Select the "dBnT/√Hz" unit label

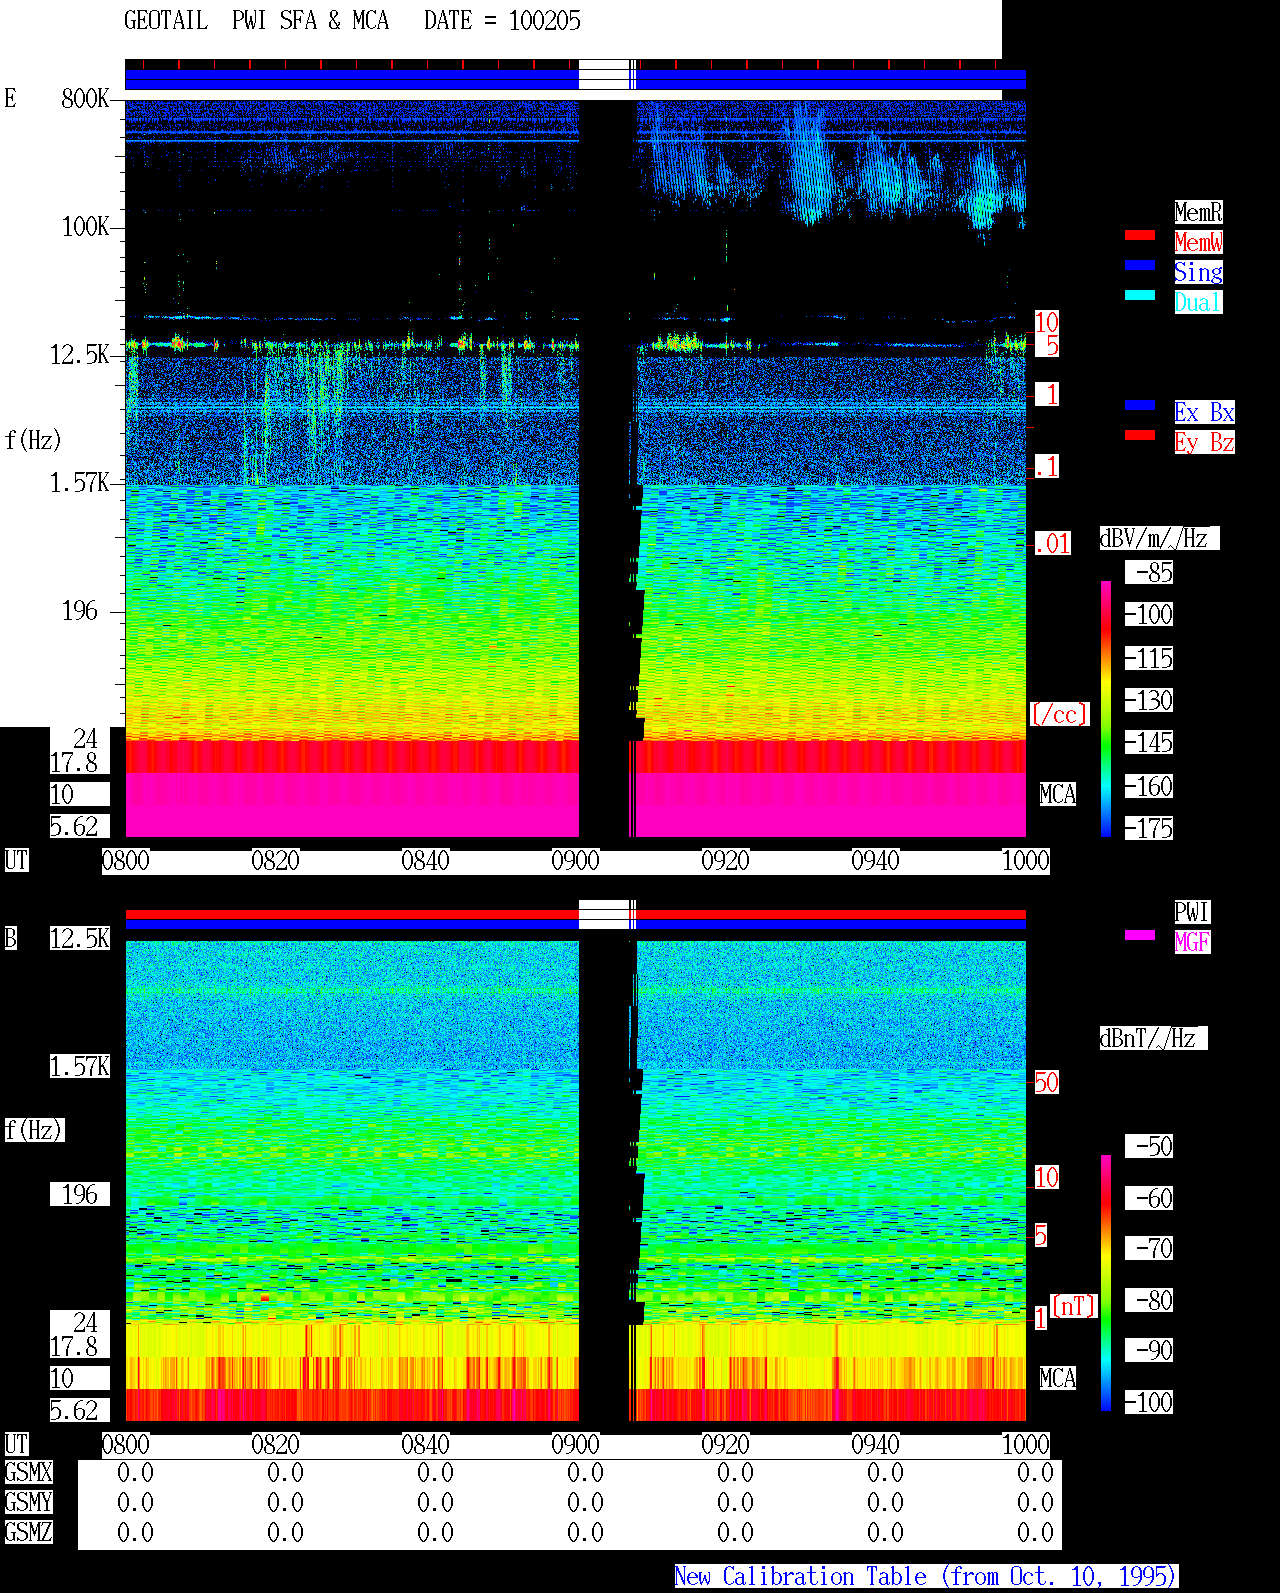point(1153,1038)
